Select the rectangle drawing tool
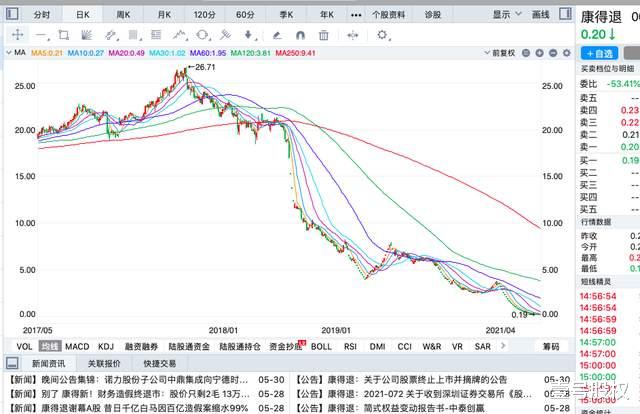This screenshot has width=640, height=414. 64,35
